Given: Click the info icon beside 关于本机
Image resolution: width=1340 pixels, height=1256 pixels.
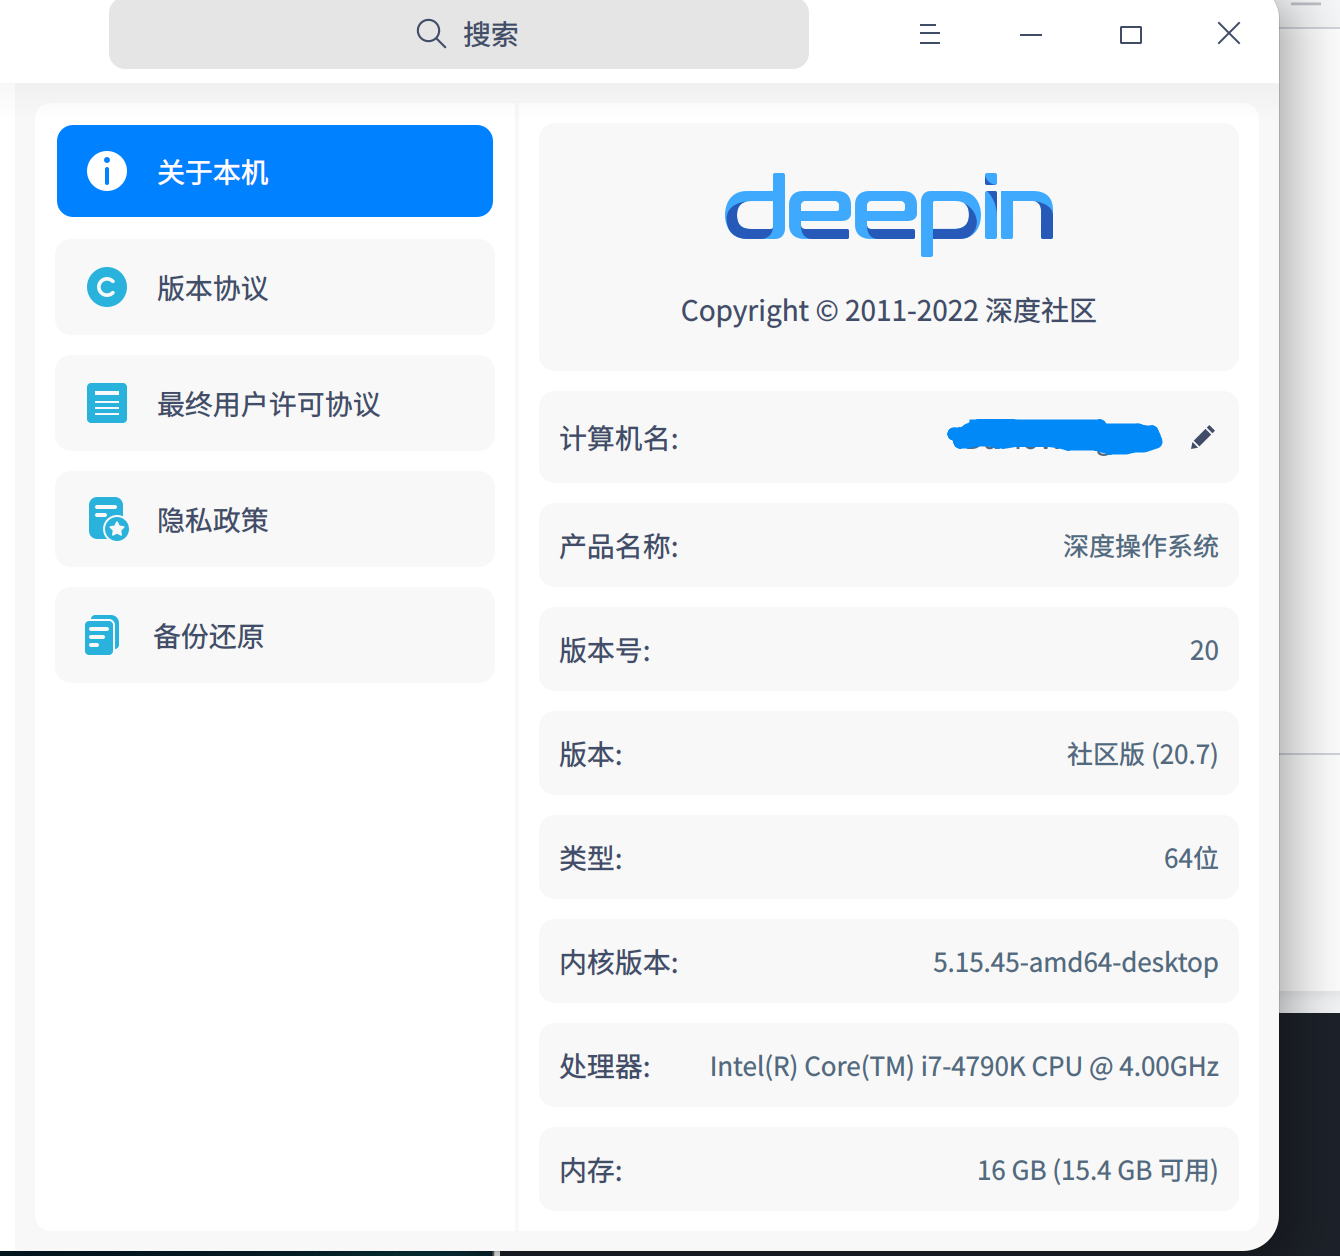Looking at the screenshot, I should [107, 171].
